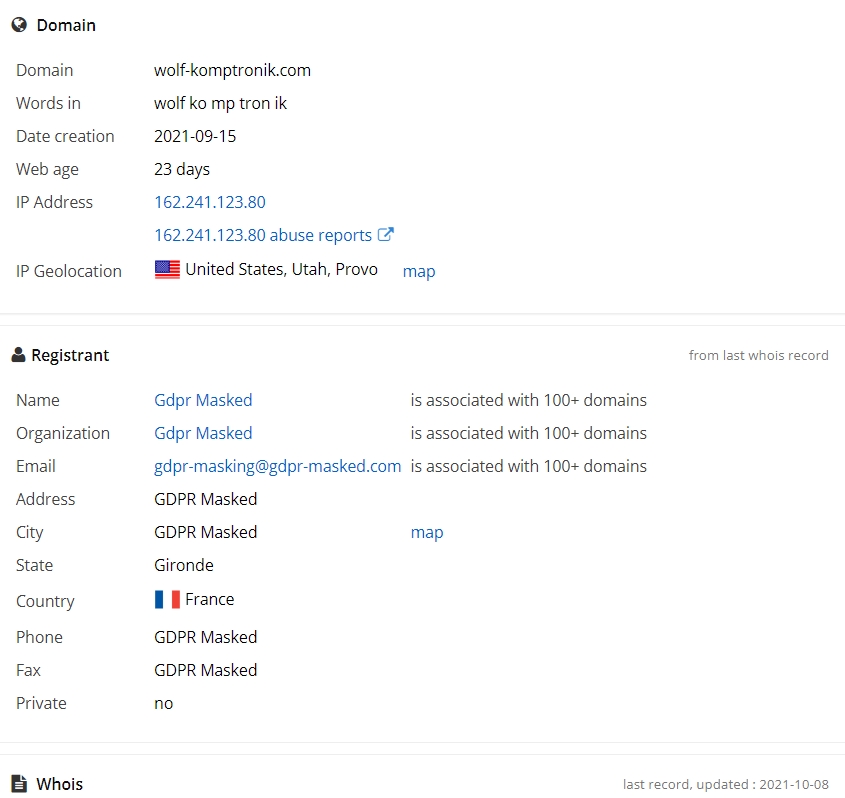Click the United States flag icon
The image size is (845, 798).
(x=167, y=269)
